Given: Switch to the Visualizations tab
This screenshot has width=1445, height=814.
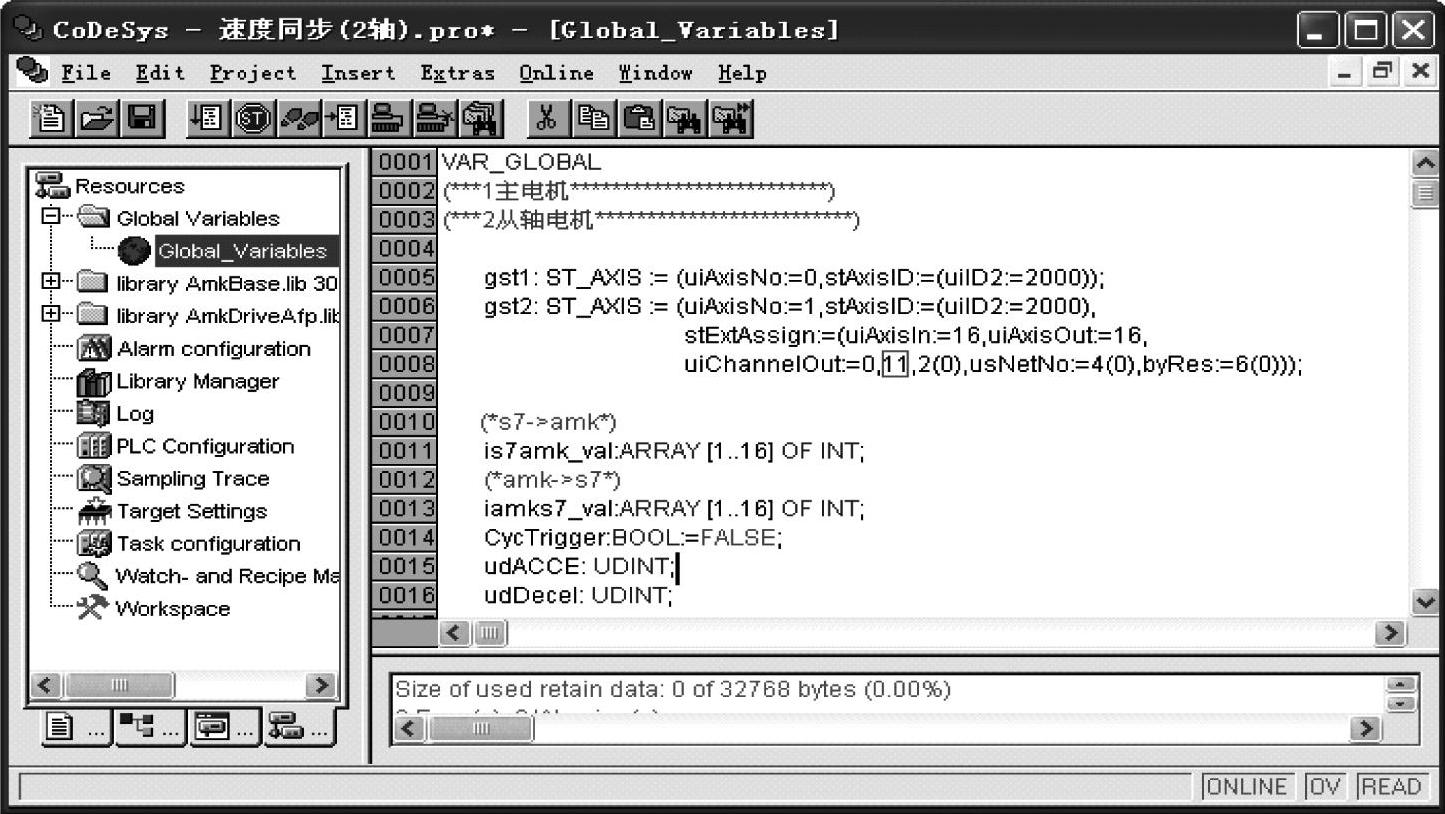Looking at the screenshot, I should tap(225, 730).
